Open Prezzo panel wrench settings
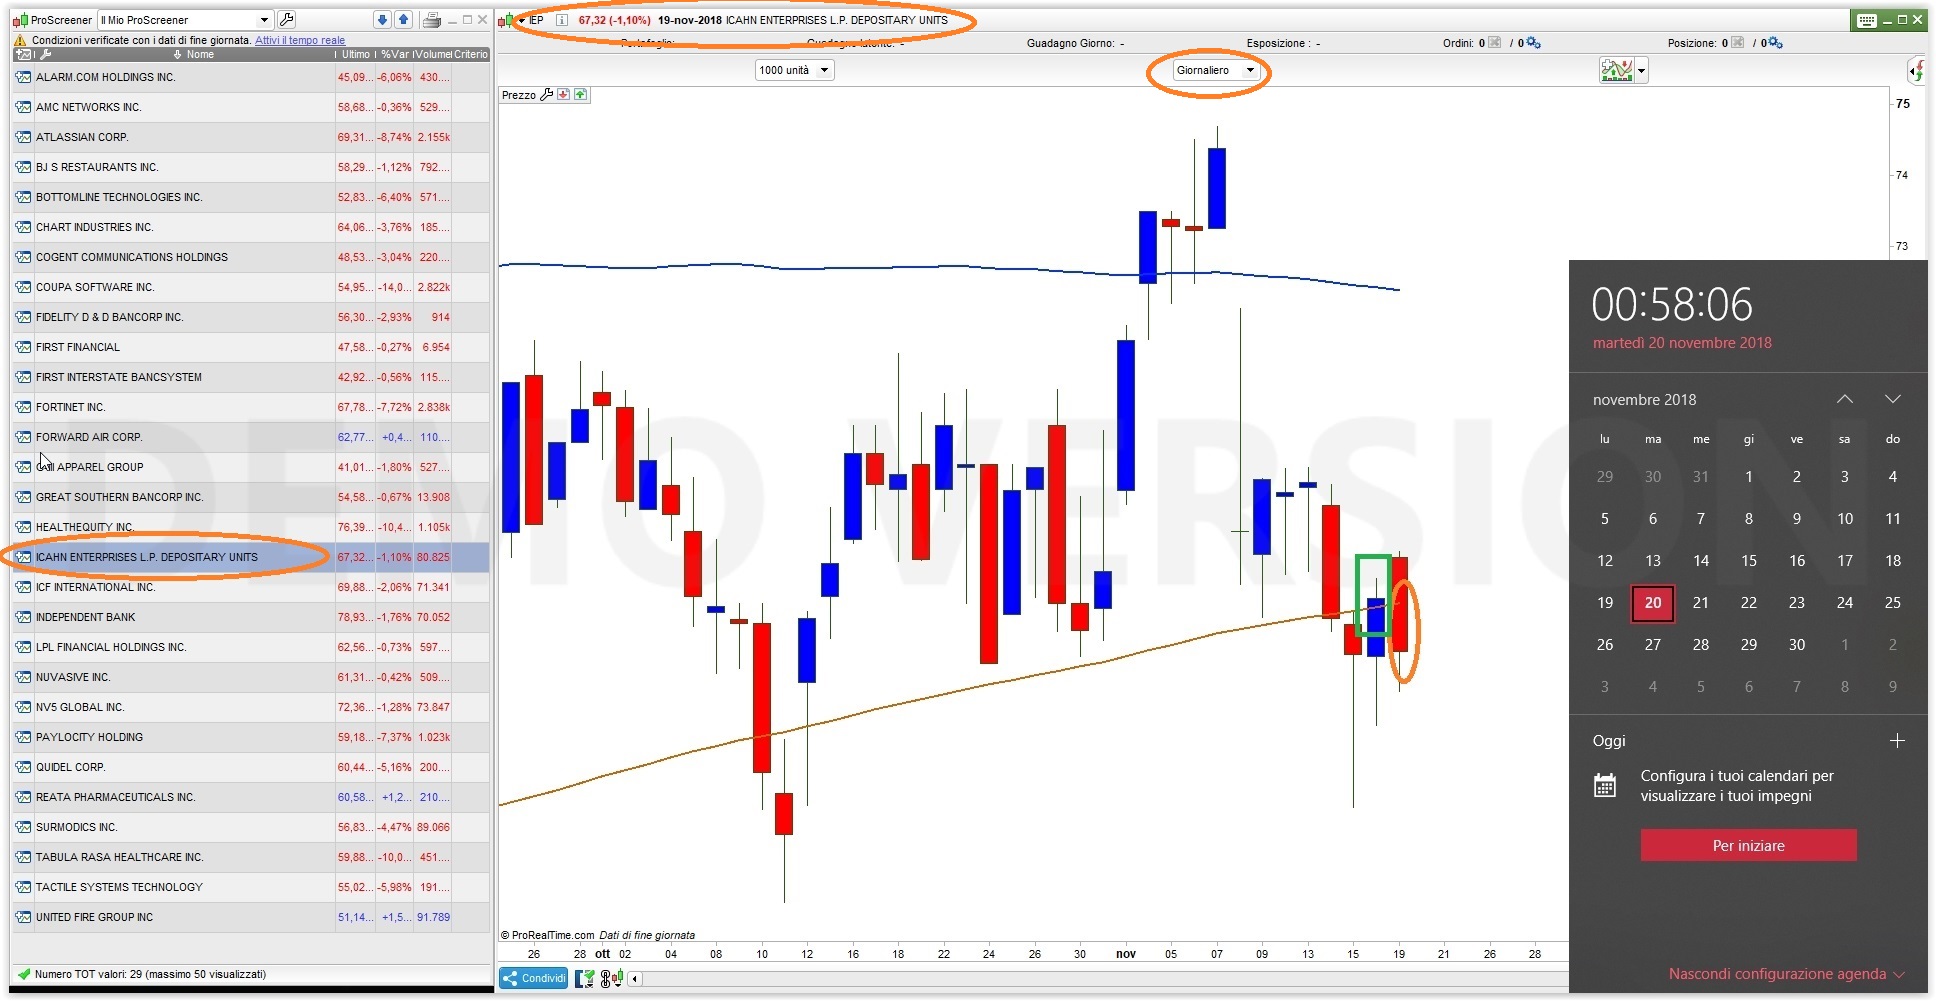The height and width of the screenshot is (1001, 1936). [x=546, y=95]
